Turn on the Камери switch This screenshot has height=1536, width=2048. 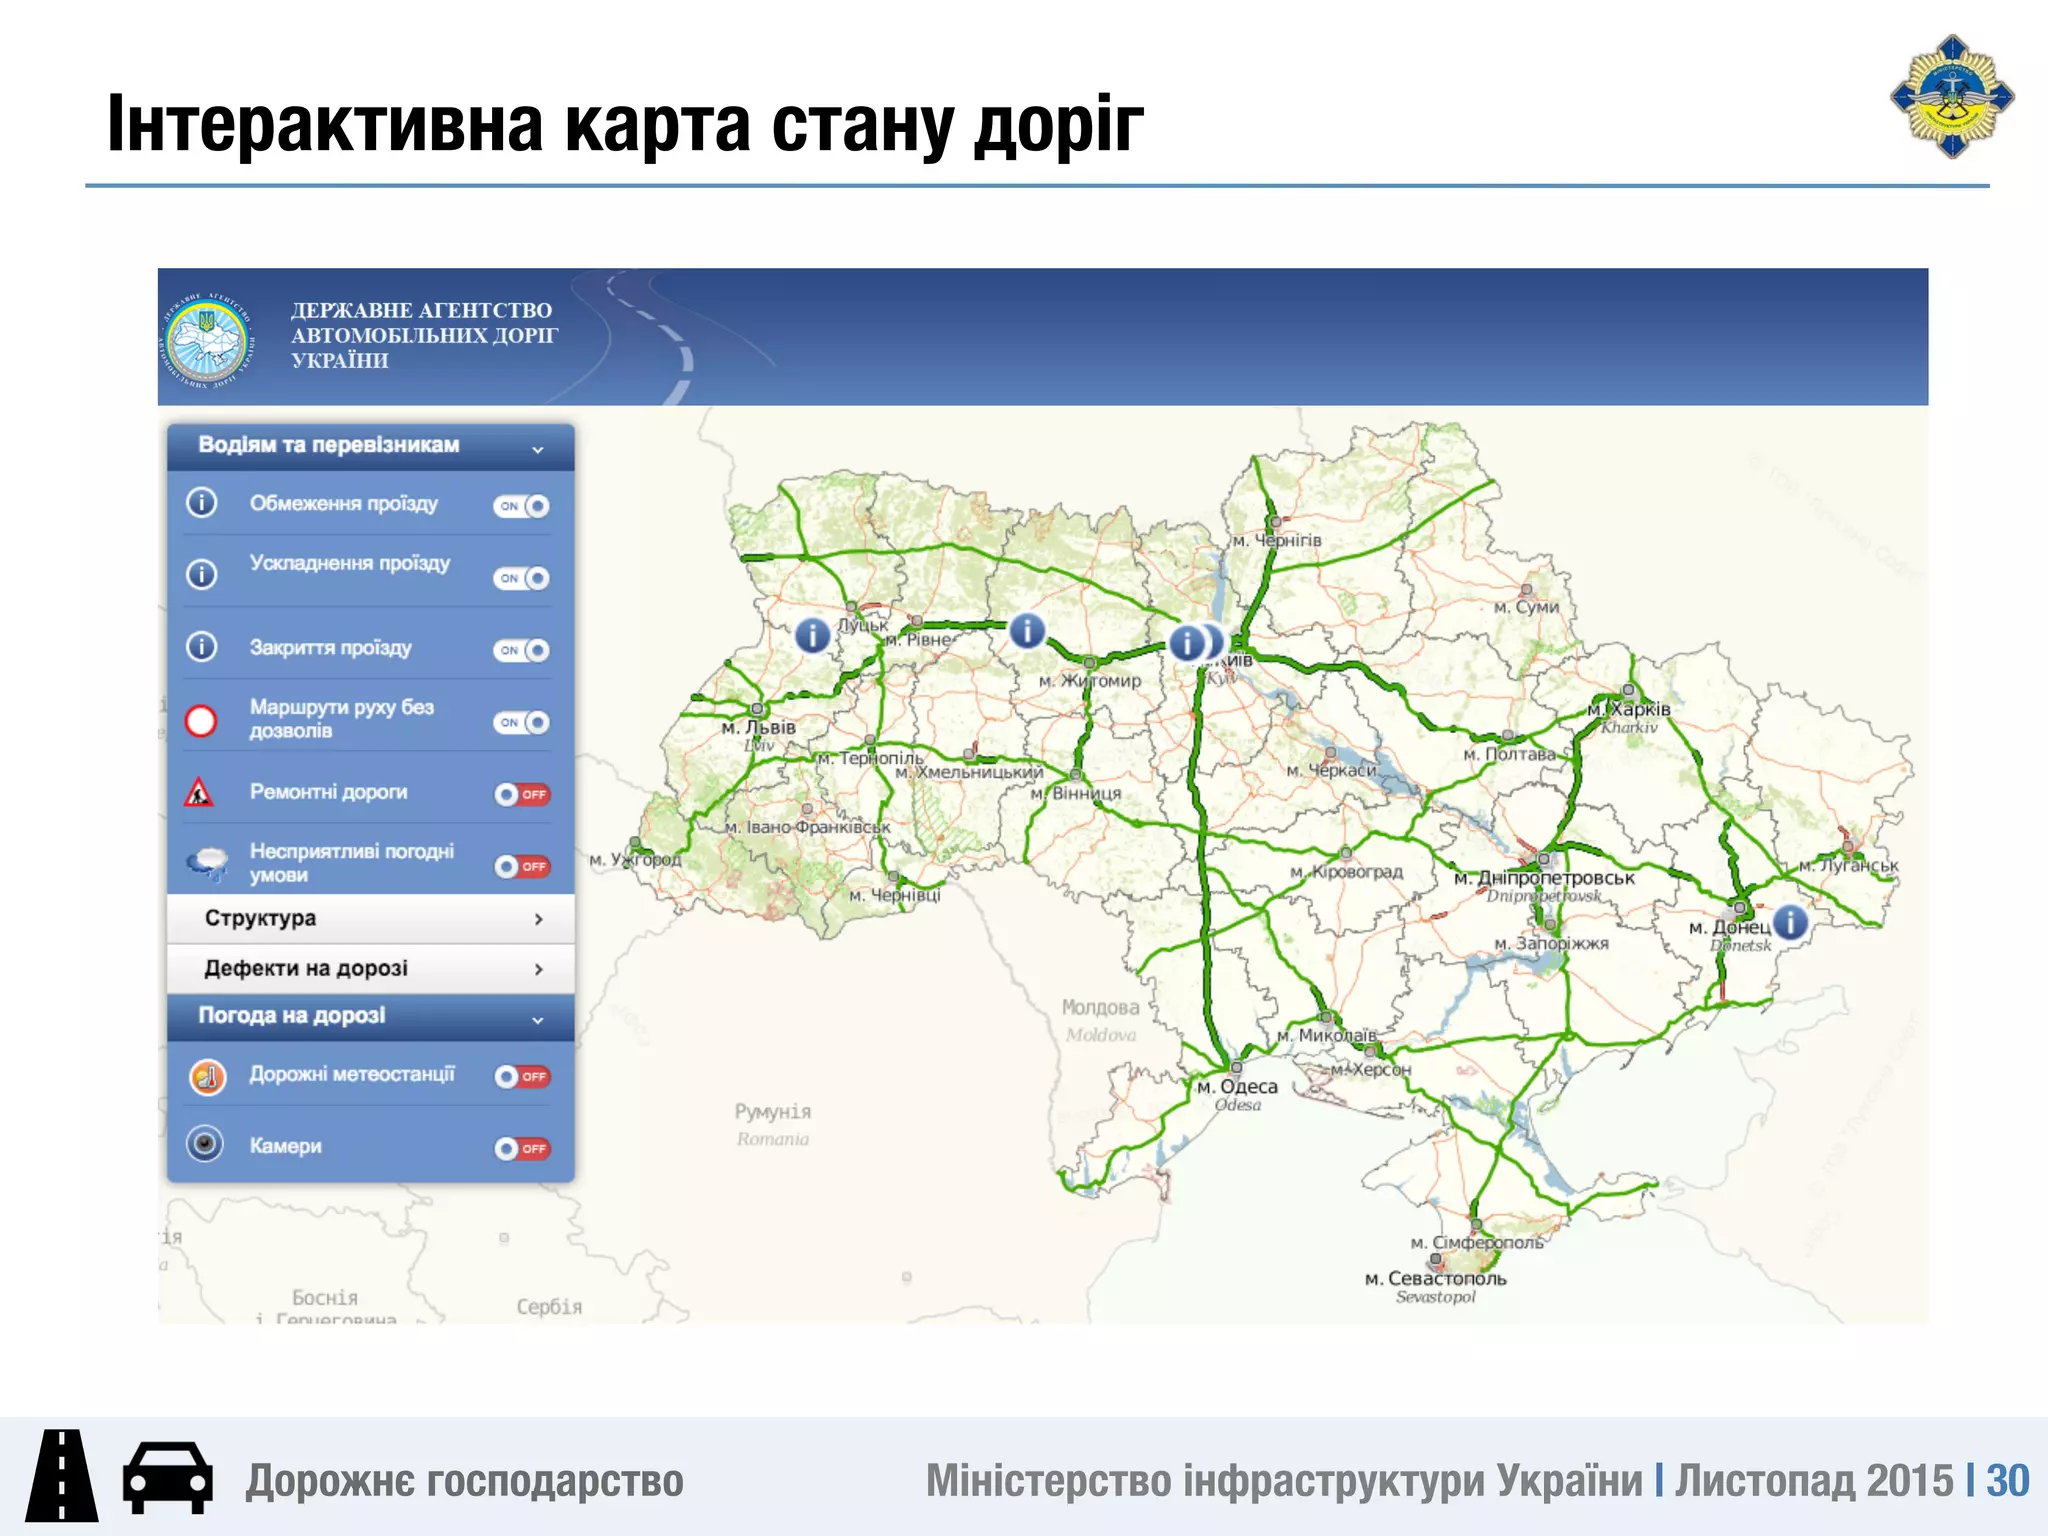pos(522,1148)
